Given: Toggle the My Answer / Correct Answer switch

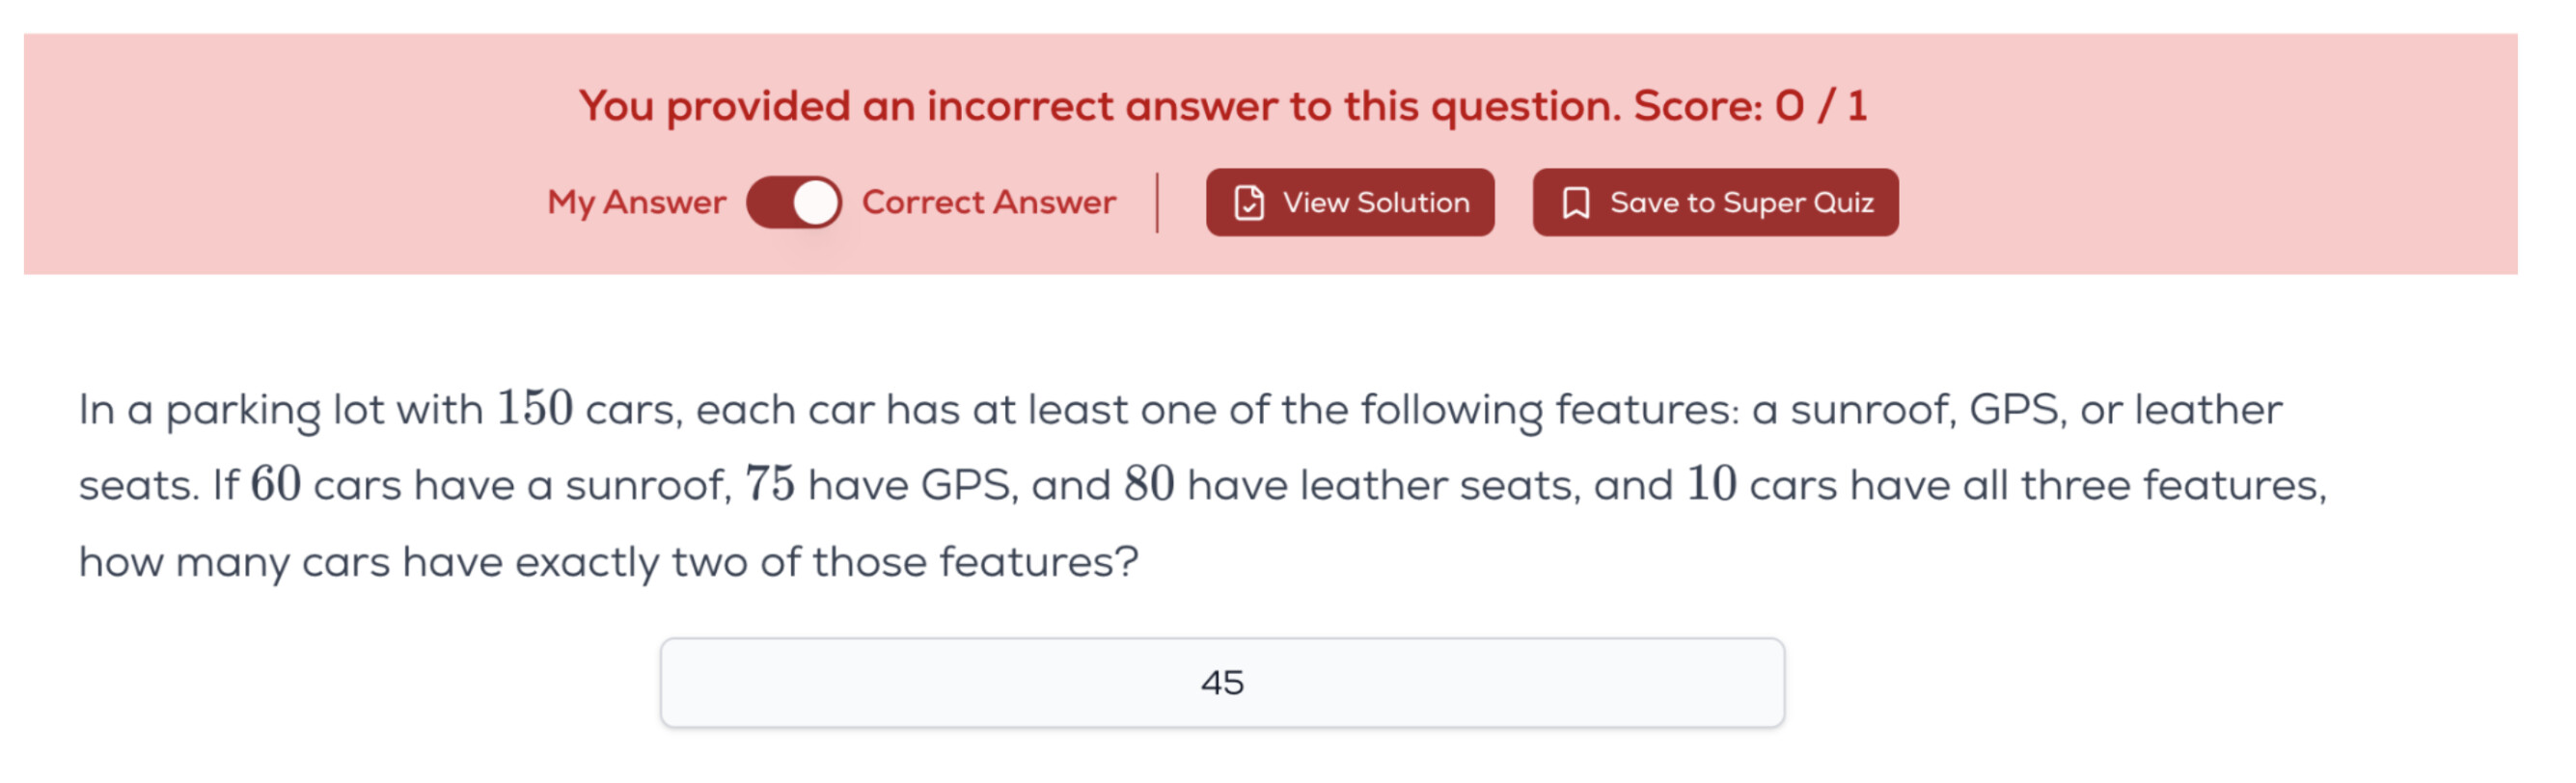Looking at the screenshot, I should [793, 203].
